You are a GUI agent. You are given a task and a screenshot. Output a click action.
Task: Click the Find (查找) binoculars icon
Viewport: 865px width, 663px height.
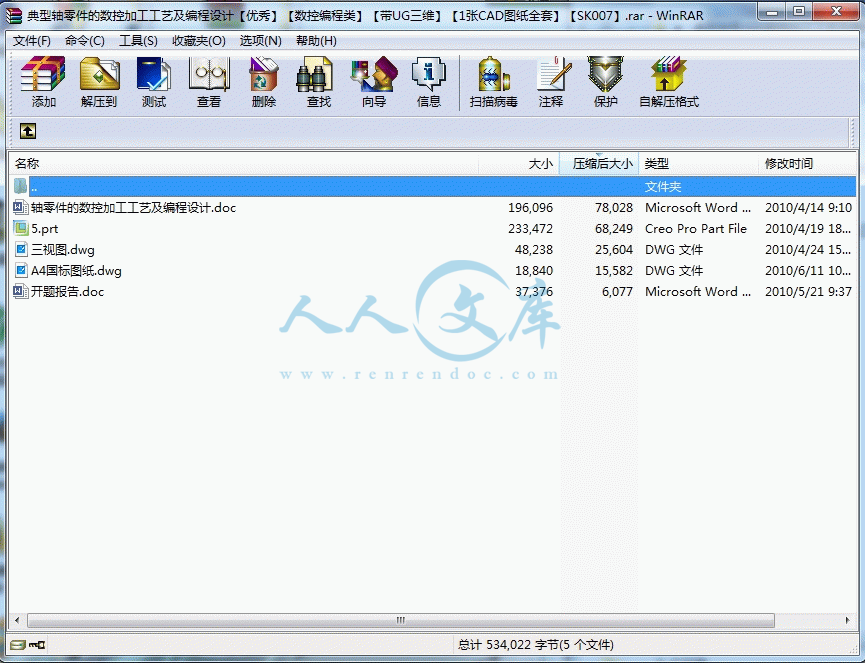pyautogui.click(x=314, y=74)
